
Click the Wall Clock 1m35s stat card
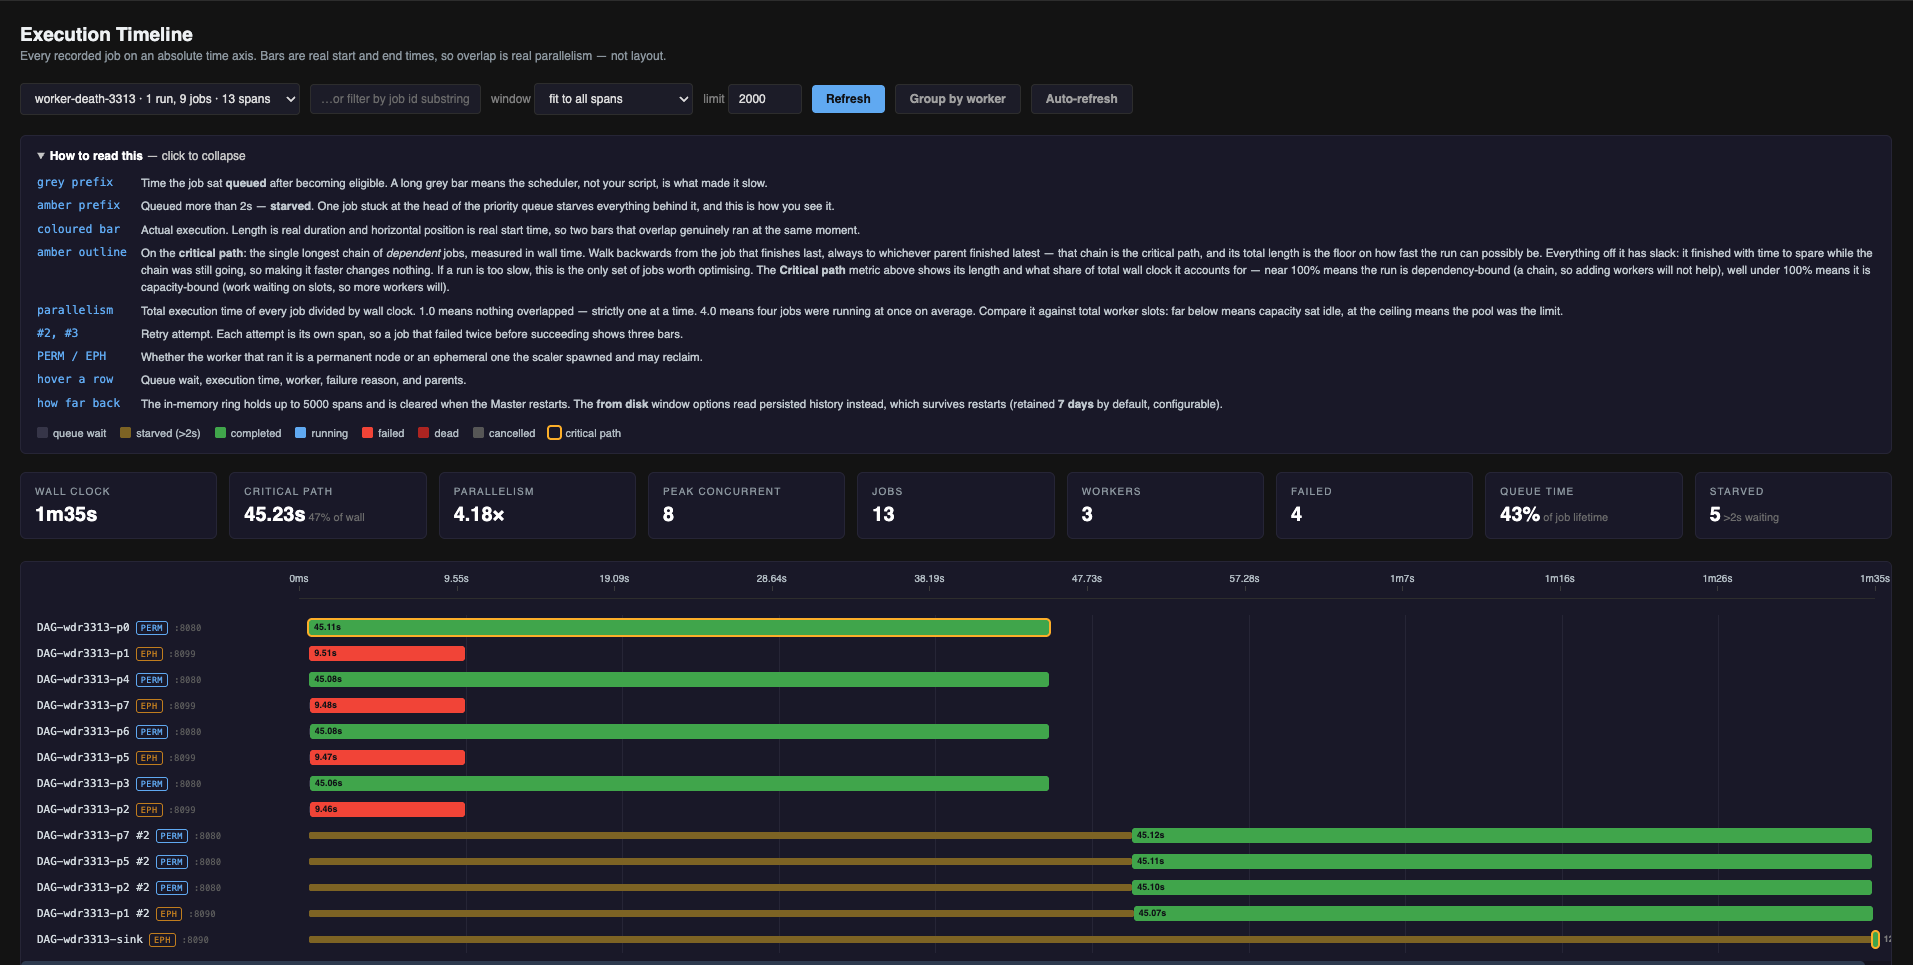click(118, 505)
